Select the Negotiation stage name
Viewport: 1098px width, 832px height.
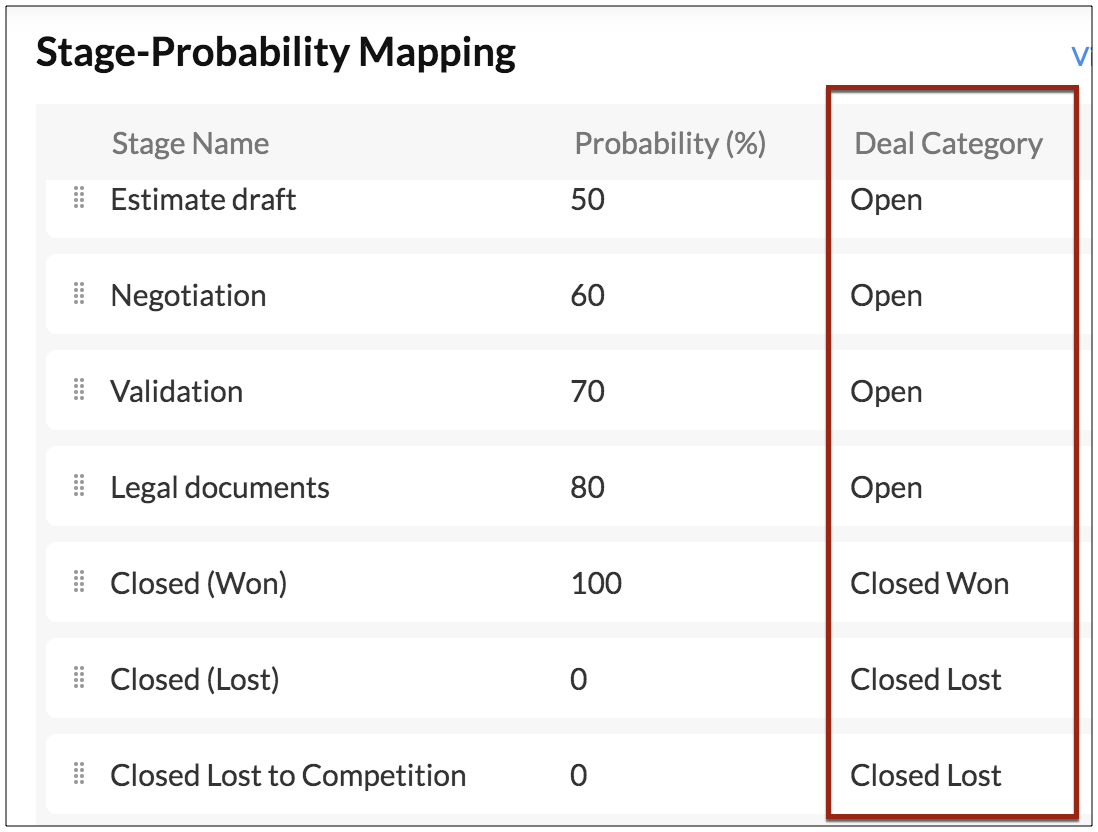(188, 296)
